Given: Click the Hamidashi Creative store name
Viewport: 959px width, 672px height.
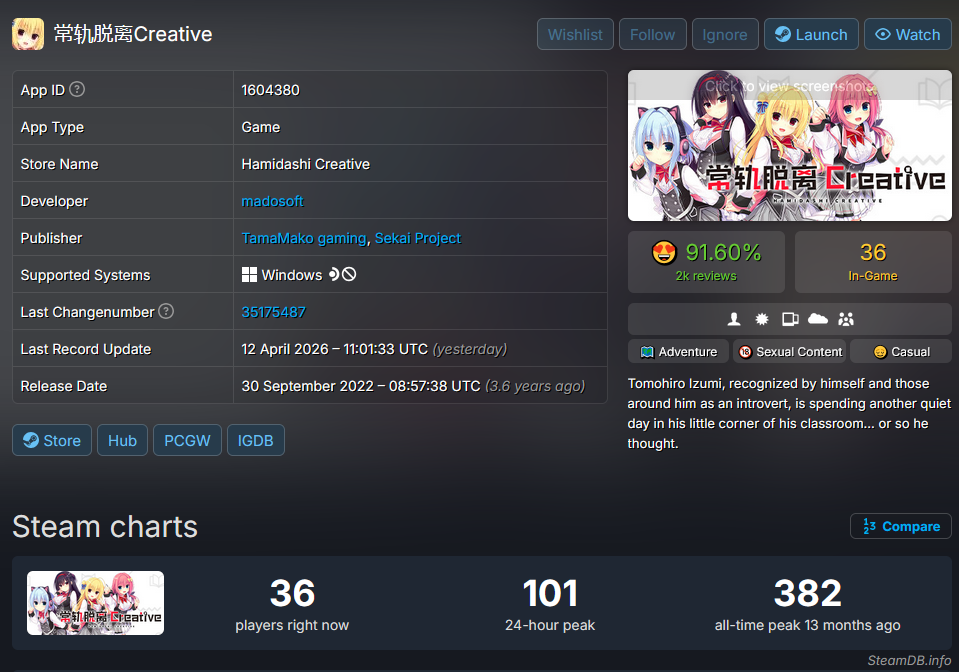Looking at the screenshot, I should coord(306,164).
